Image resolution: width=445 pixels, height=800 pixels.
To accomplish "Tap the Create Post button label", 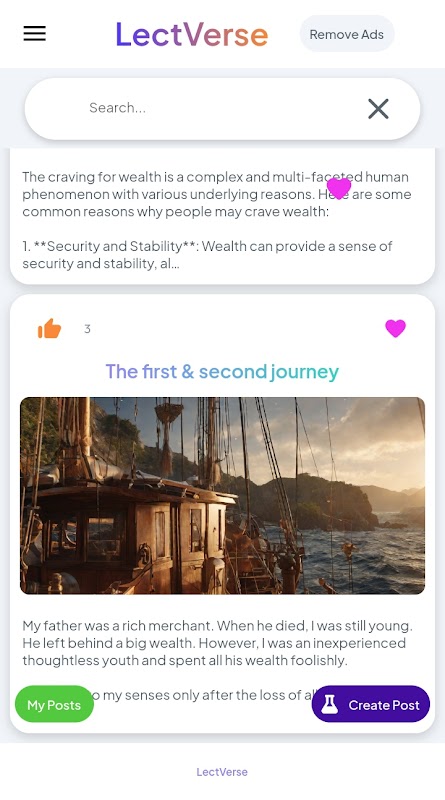I will pyautogui.click(x=384, y=705).
